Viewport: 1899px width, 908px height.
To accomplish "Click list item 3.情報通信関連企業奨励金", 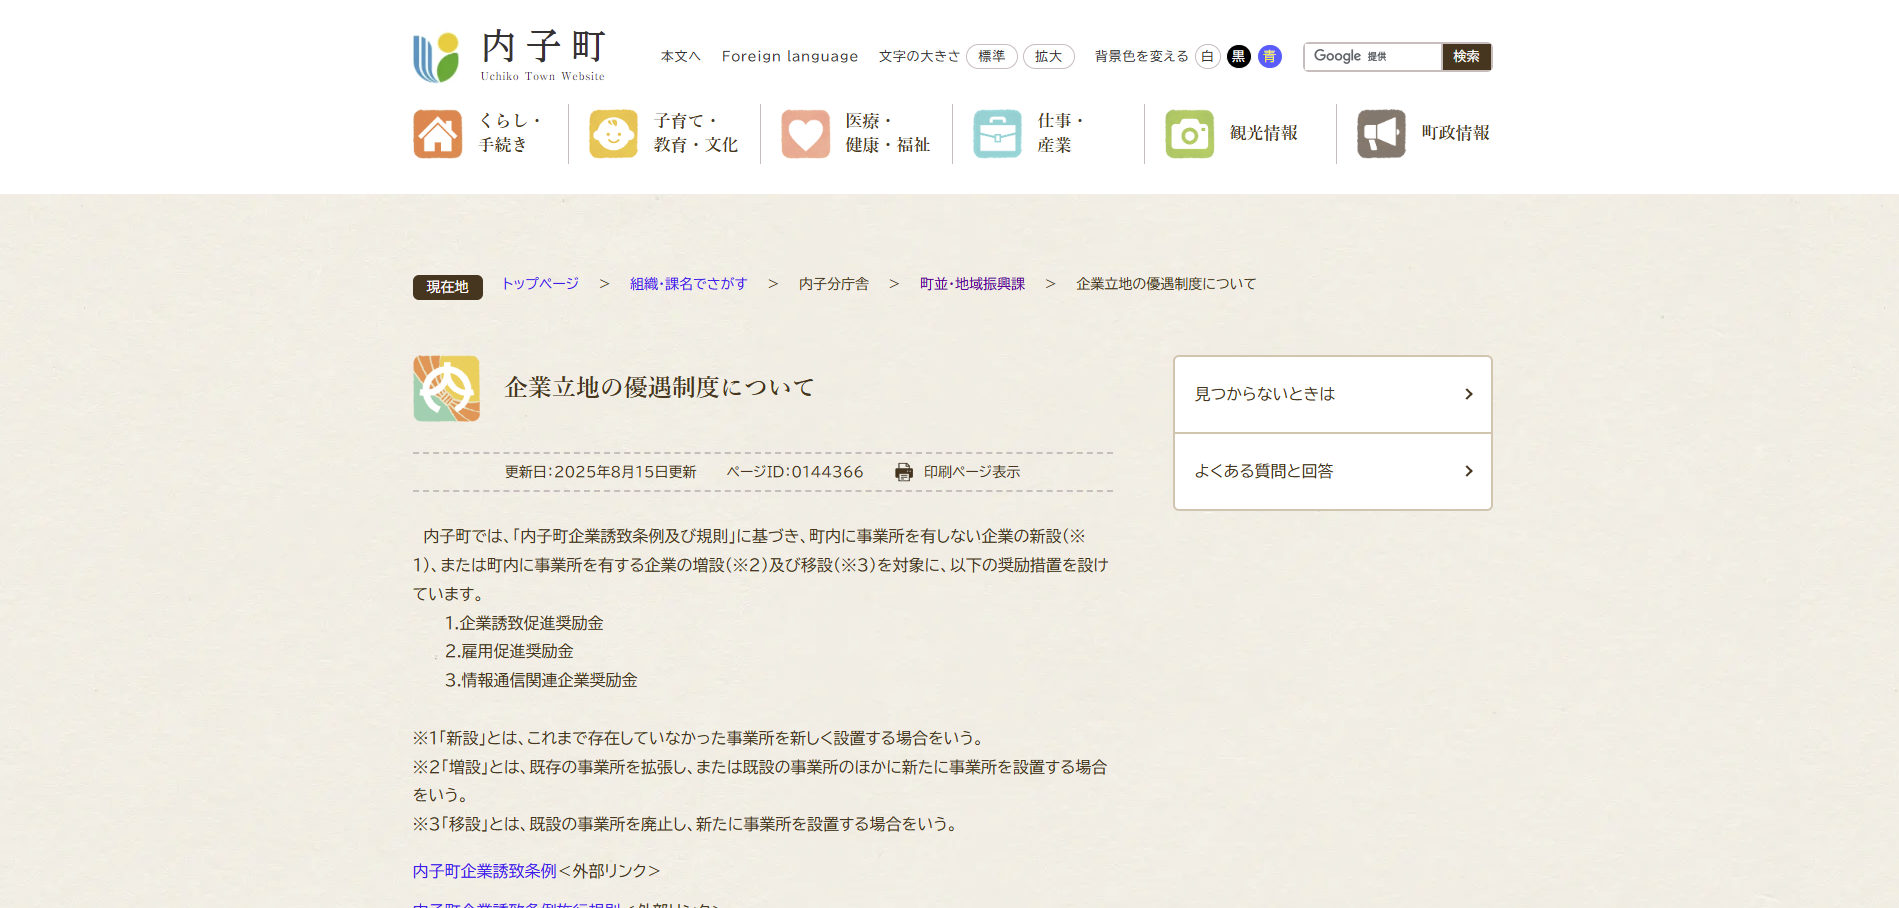I will (x=541, y=680).
